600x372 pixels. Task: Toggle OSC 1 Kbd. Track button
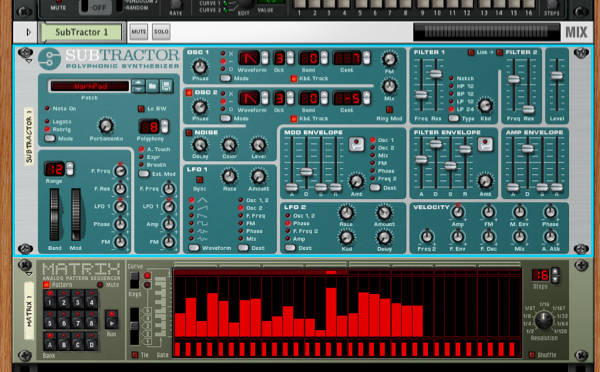pos(294,79)
